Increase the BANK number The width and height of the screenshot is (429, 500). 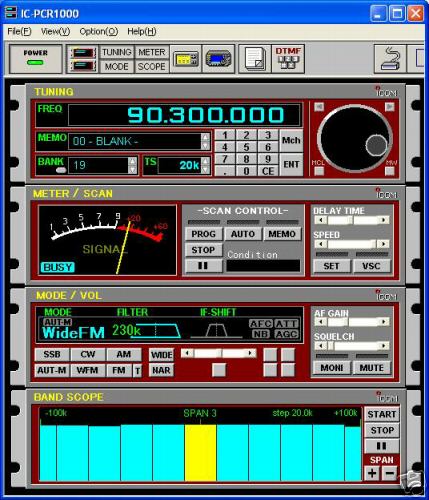click(x=132, y=161)
